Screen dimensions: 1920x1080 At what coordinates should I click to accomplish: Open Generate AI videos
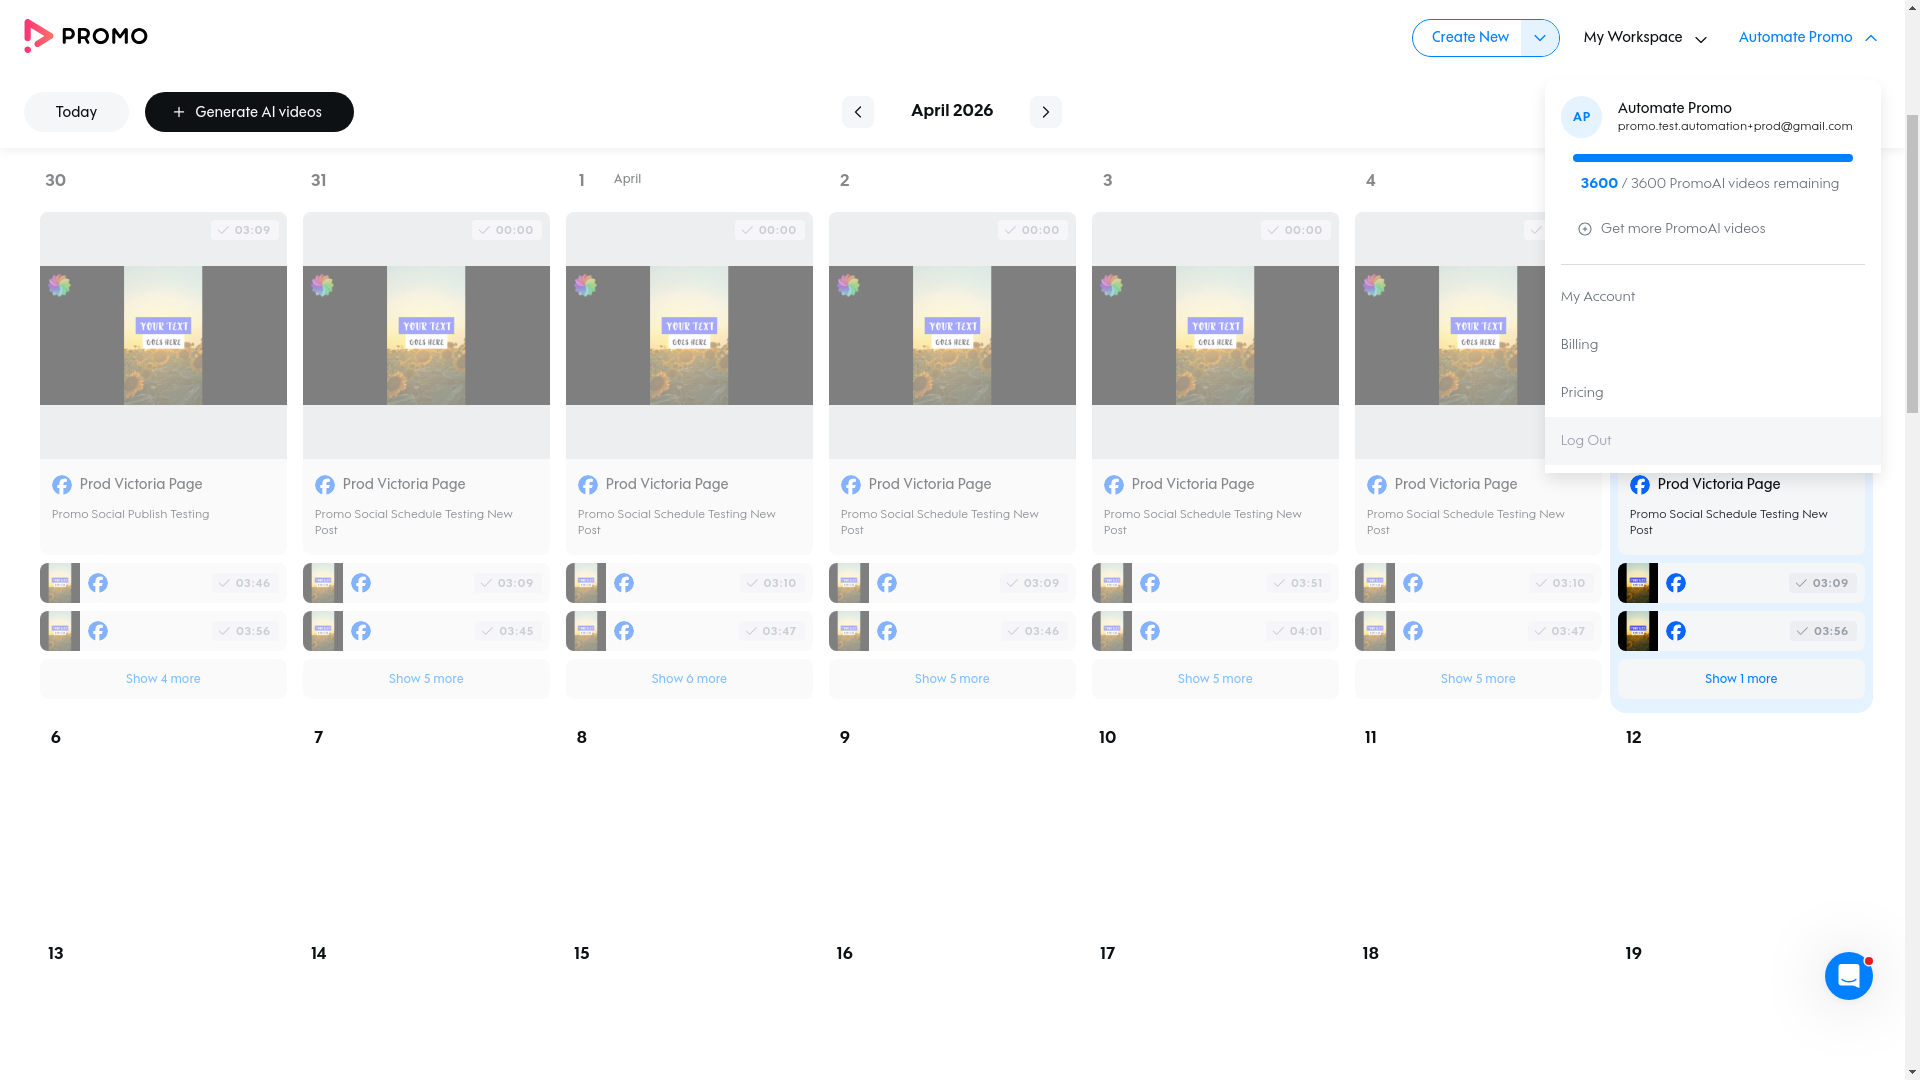point(249,112)
